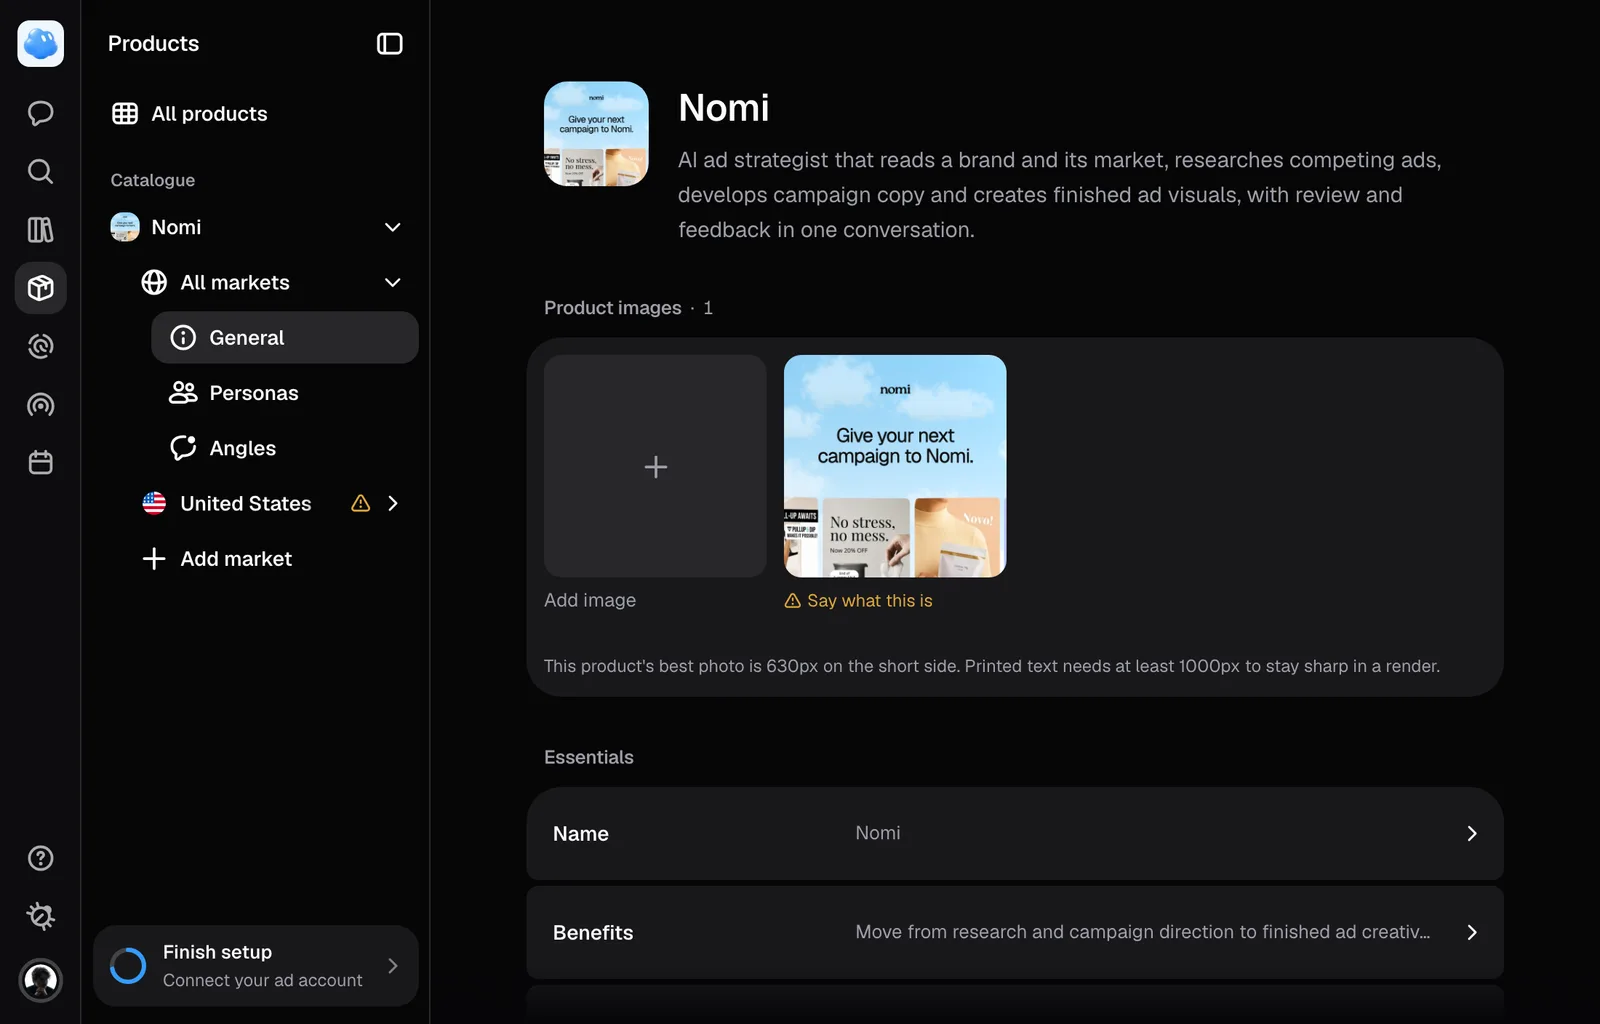Collapse the sidebar with the panel toggle icon
This screenshot has width=1600, height=1024.
[389, 44]
